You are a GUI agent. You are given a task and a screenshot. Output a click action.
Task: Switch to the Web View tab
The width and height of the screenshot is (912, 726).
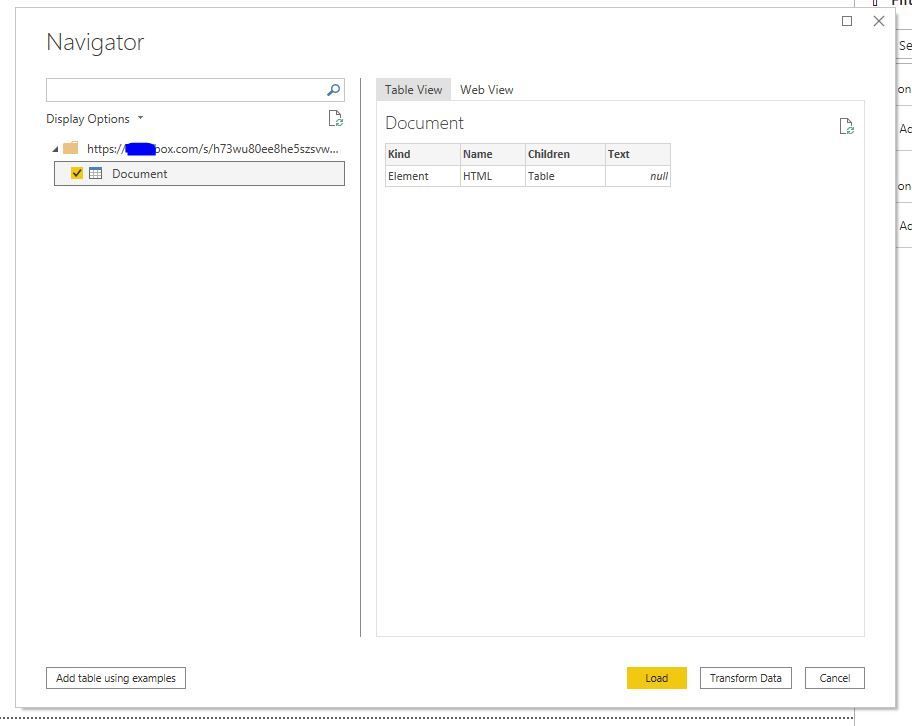tap(486, 89)
